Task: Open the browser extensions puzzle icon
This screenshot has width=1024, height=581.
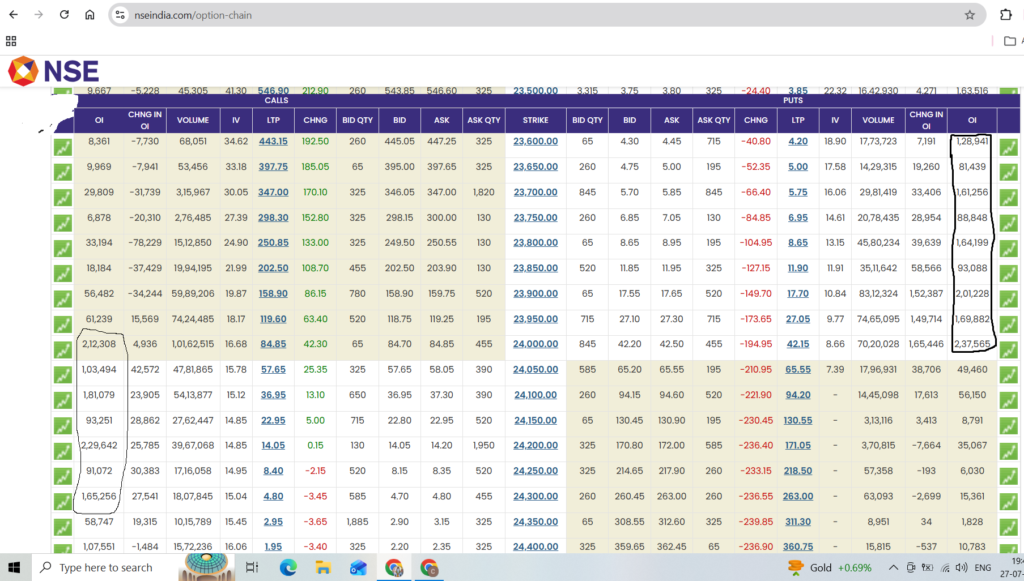Action: tap(1006, 14)
